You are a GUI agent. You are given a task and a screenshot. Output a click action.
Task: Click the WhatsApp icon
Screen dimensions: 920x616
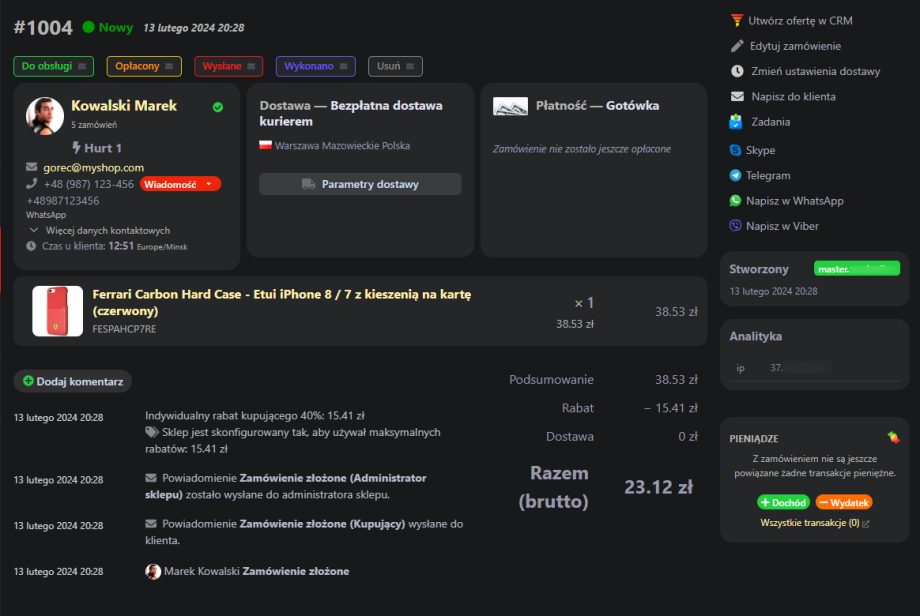tap(736, 201)
